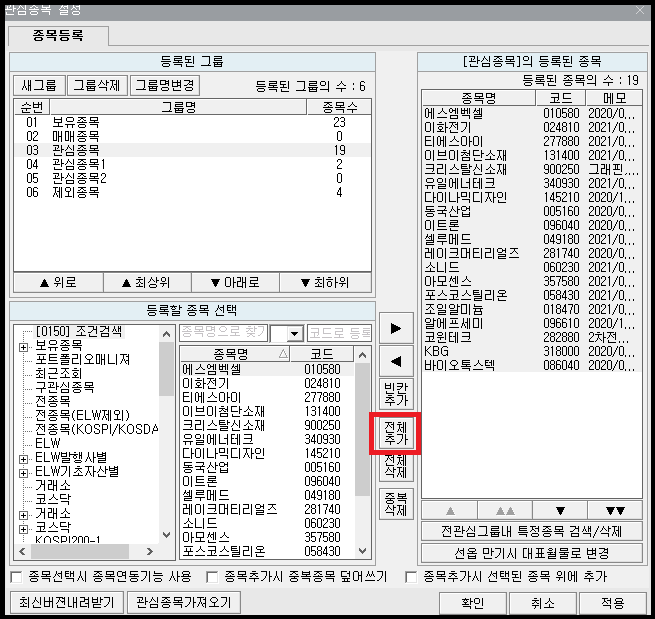Click the tree list scroll-up arrow
Image resolution: width=655 pixels, height=619 pixels.
pyautogui.click(x=166, y=334)
